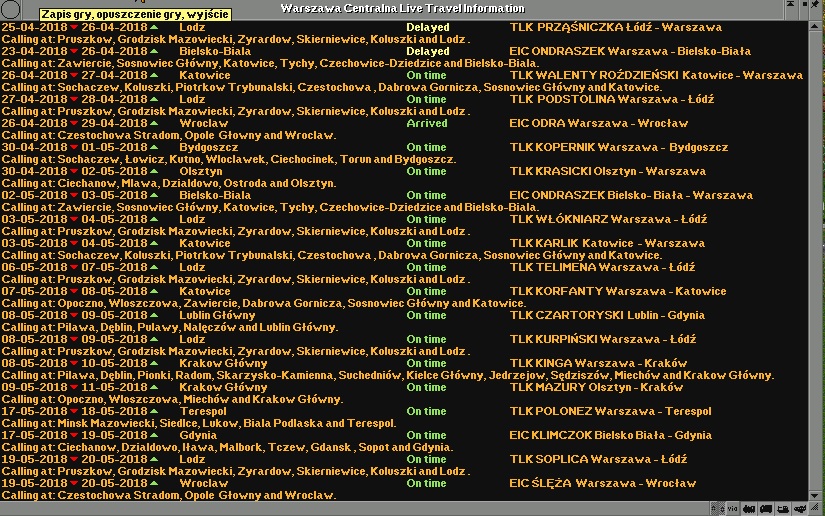Toggle the train vehicle filter icon
This screenshot has height=516, width=825.
[x=749, y=508]
